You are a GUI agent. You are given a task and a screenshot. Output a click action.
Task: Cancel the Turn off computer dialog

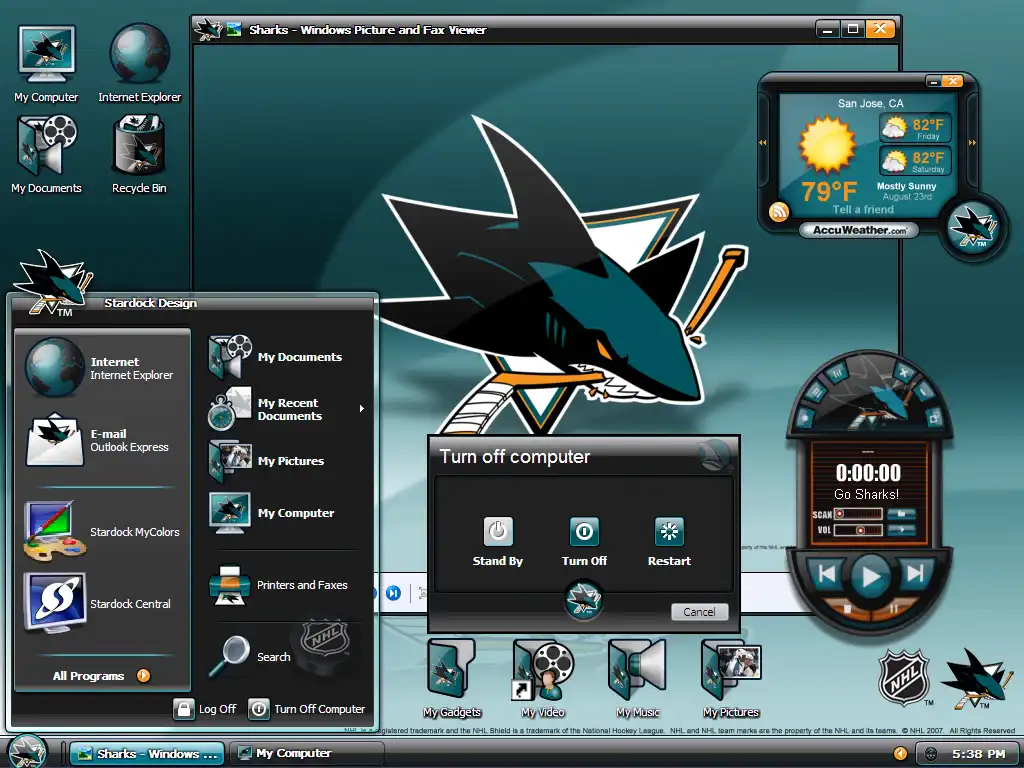click(699, 612)
